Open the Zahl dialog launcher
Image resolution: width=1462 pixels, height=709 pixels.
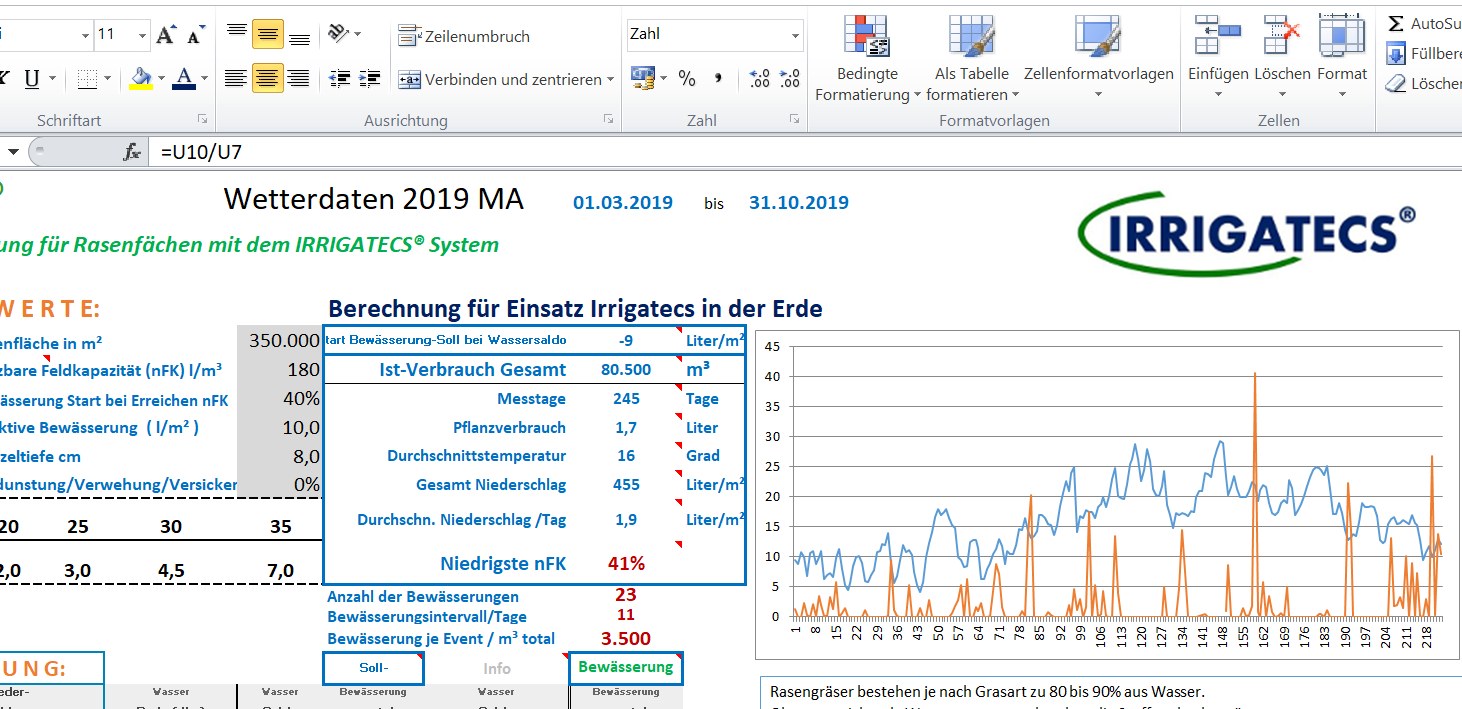pos(795,120)
